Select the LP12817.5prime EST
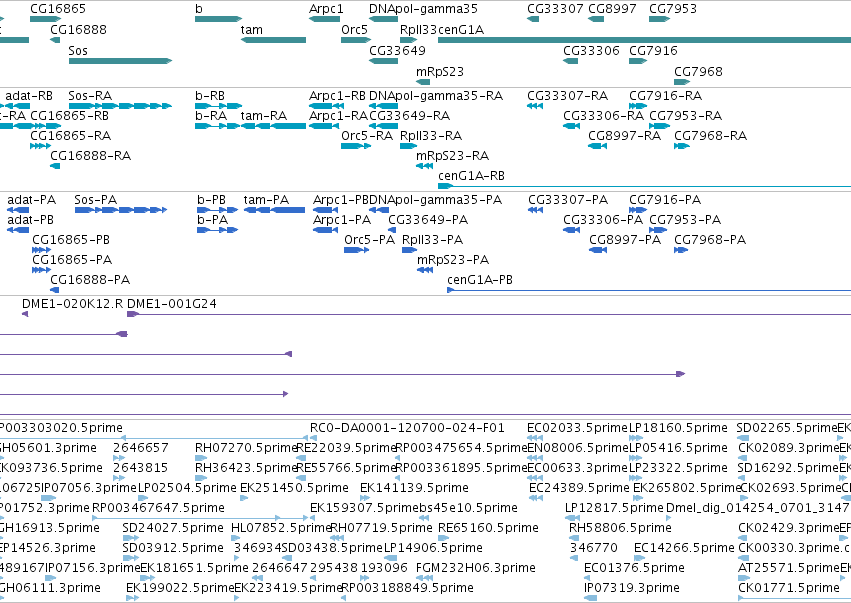Viewport: 851px width, 603px height. [573, 518]
